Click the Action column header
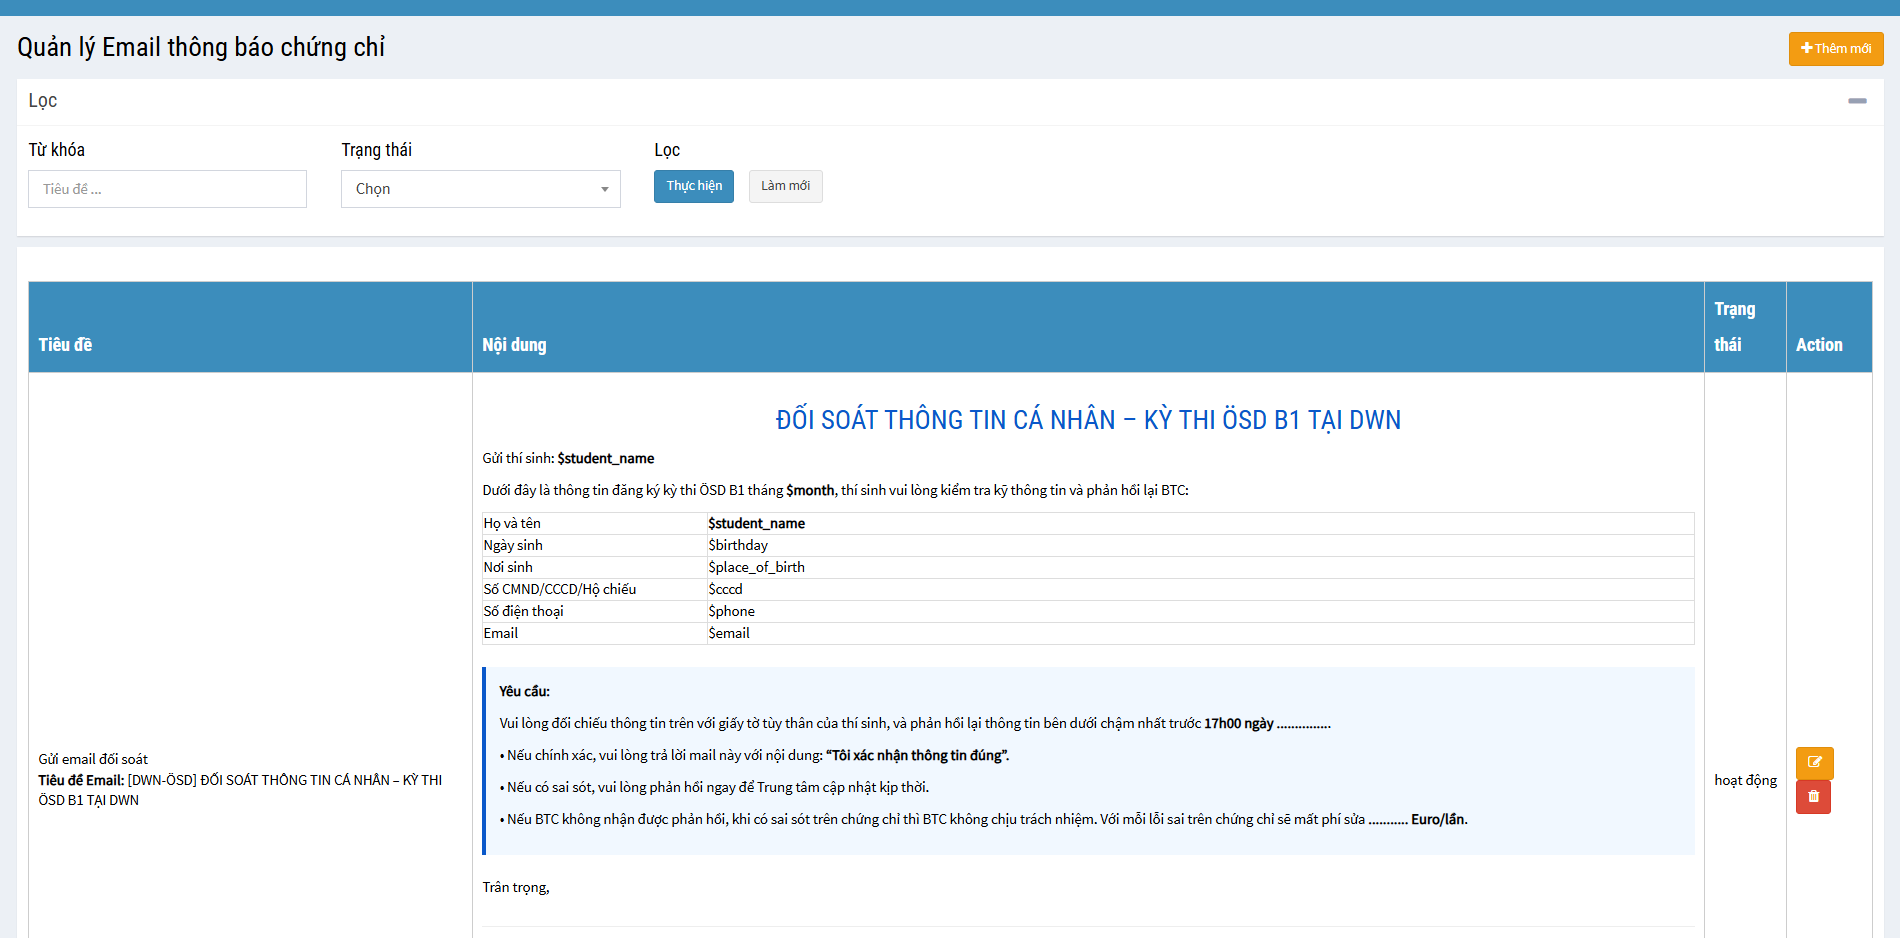 point(1818,345)
